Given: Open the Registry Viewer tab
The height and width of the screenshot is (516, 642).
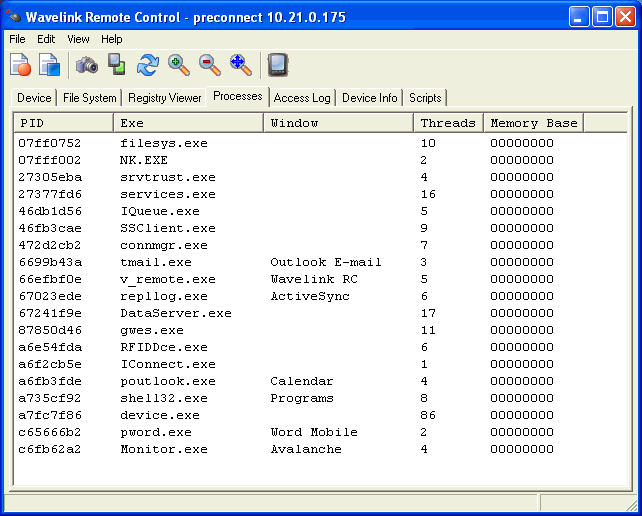Looking at the screenshot, I should 165,98.
